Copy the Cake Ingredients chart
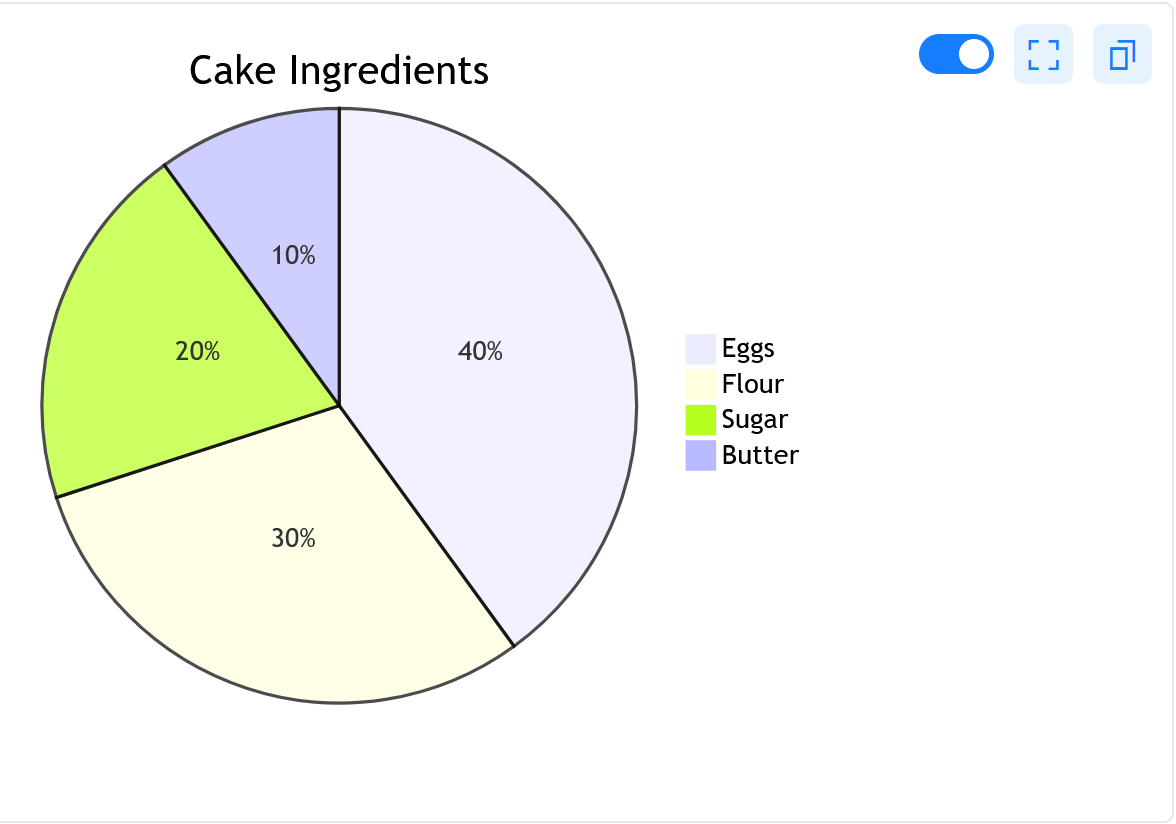Image resolution: width=1176 pixels, height=824 pixels. coord(1121,54)
